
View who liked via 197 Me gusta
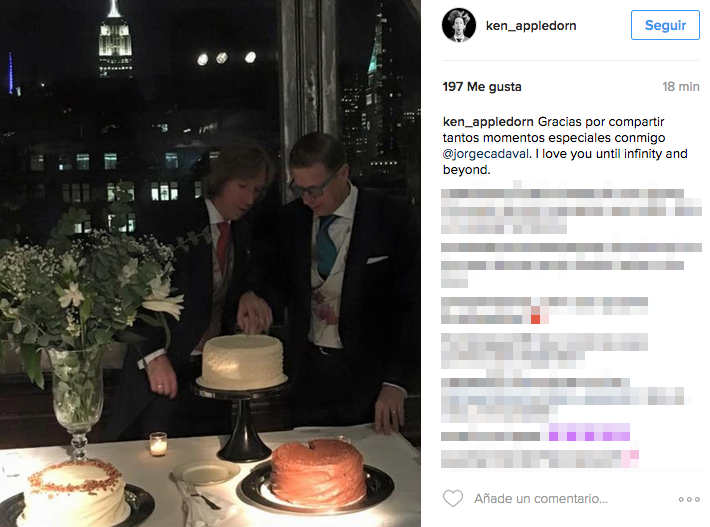point(482,86)
